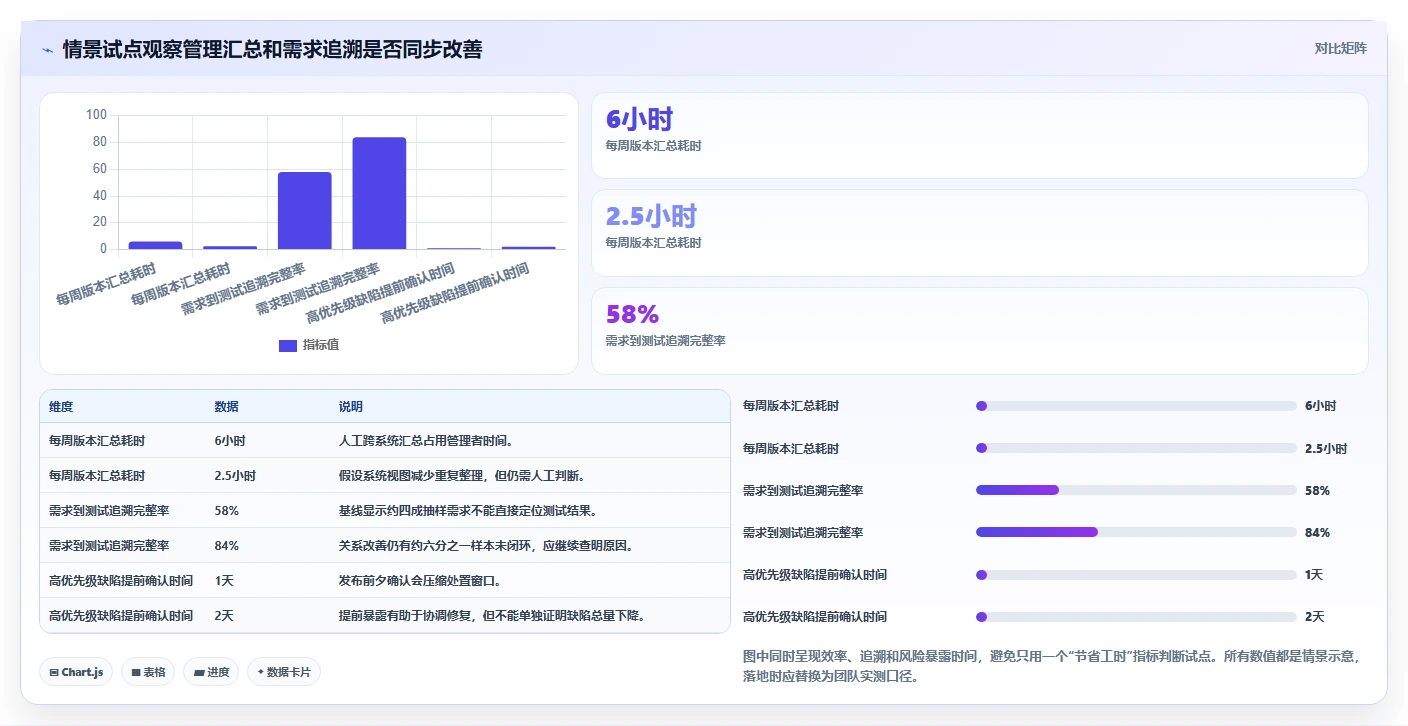Click the 表格 tag chip
The width and height of the screenshot is (1408, 726).
pos(148,672)
